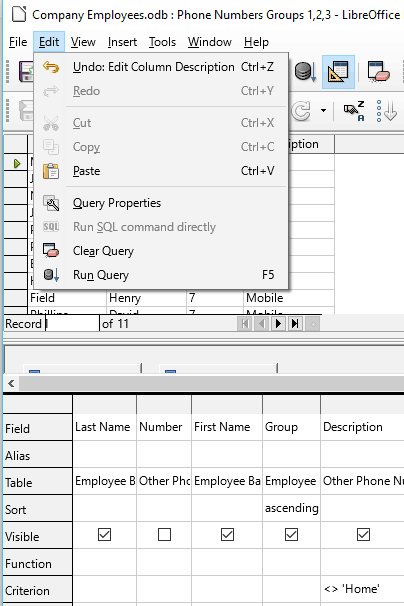Click the Henry cell in results
The height and width of the screenshot is (606, 404).
click(x=146, y=298)
